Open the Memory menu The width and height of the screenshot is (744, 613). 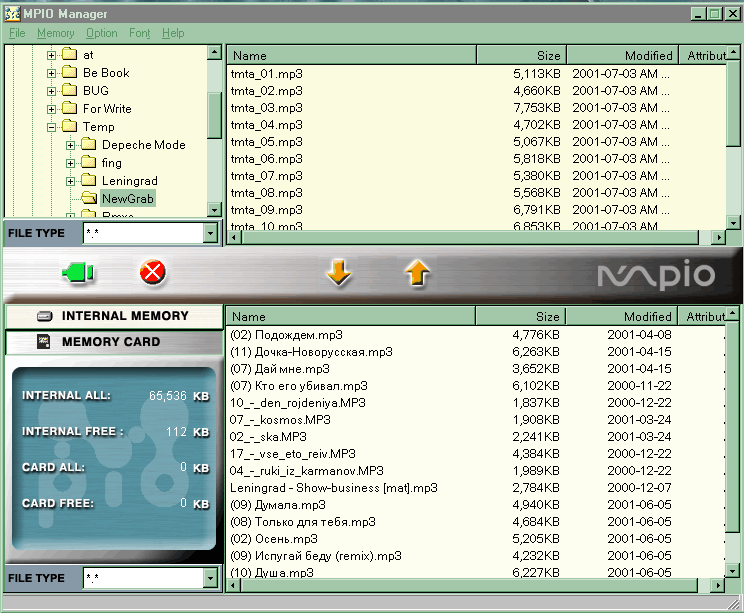[56, 33]
